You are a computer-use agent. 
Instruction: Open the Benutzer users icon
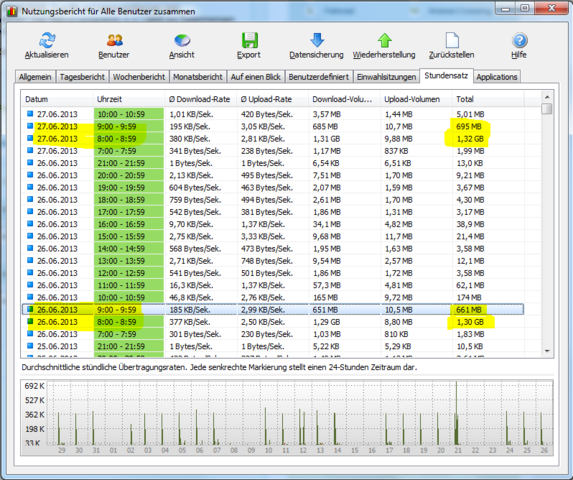114,40
